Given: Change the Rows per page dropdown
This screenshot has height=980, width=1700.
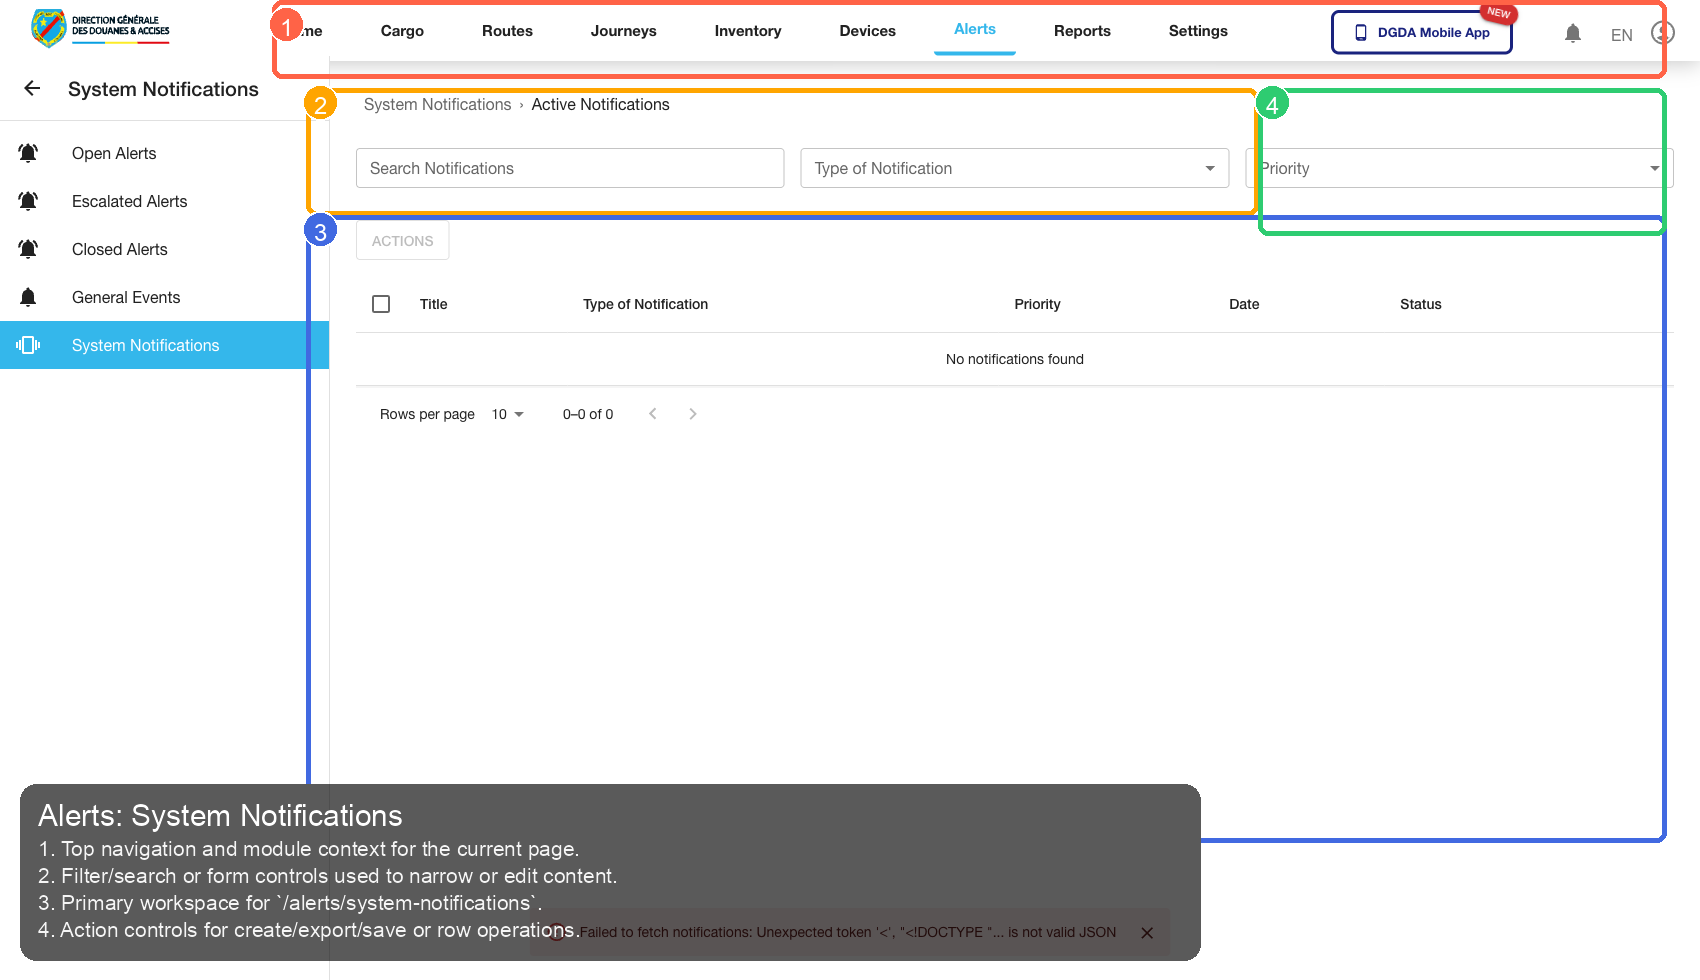Looking at the screenshot, I should click(x=506, y=414).
